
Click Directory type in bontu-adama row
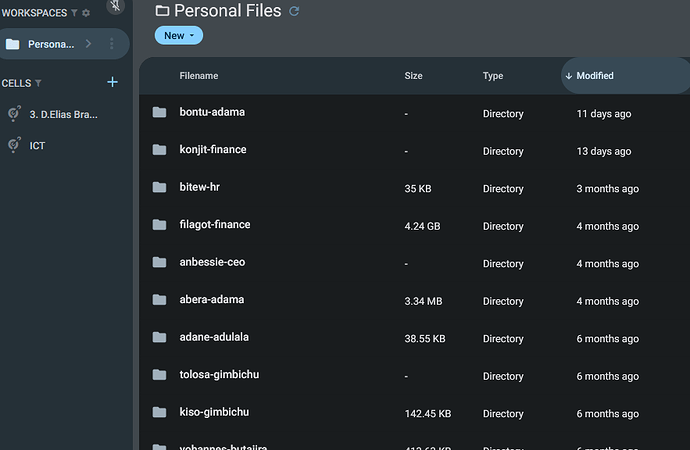(x=503, y=114)
